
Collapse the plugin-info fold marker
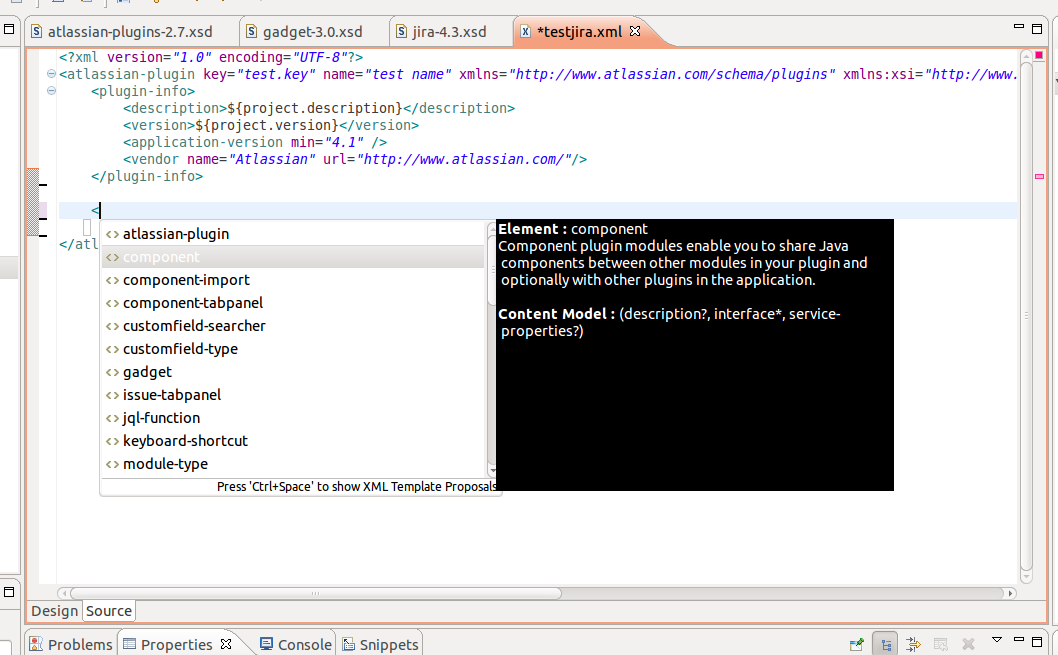pos(50,90)
